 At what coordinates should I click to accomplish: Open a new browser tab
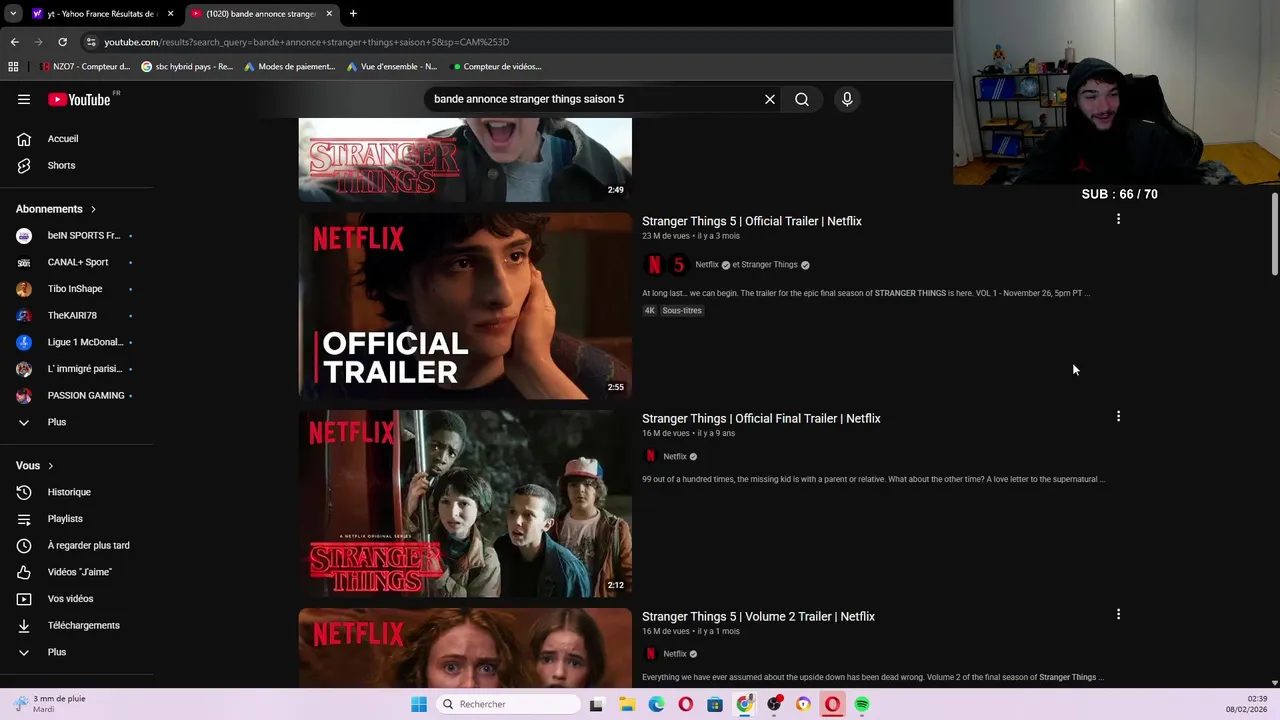tap(353, 14)
